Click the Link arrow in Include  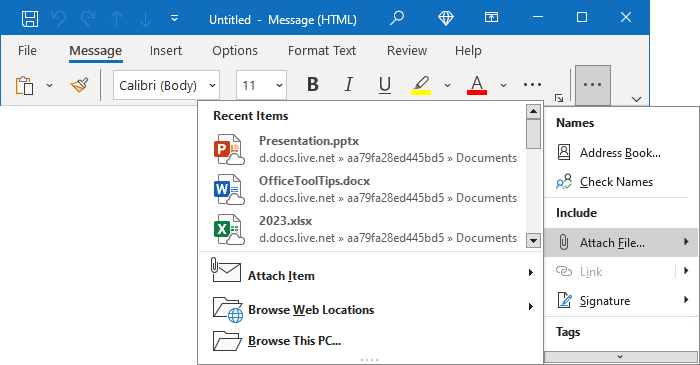[686, 271]
